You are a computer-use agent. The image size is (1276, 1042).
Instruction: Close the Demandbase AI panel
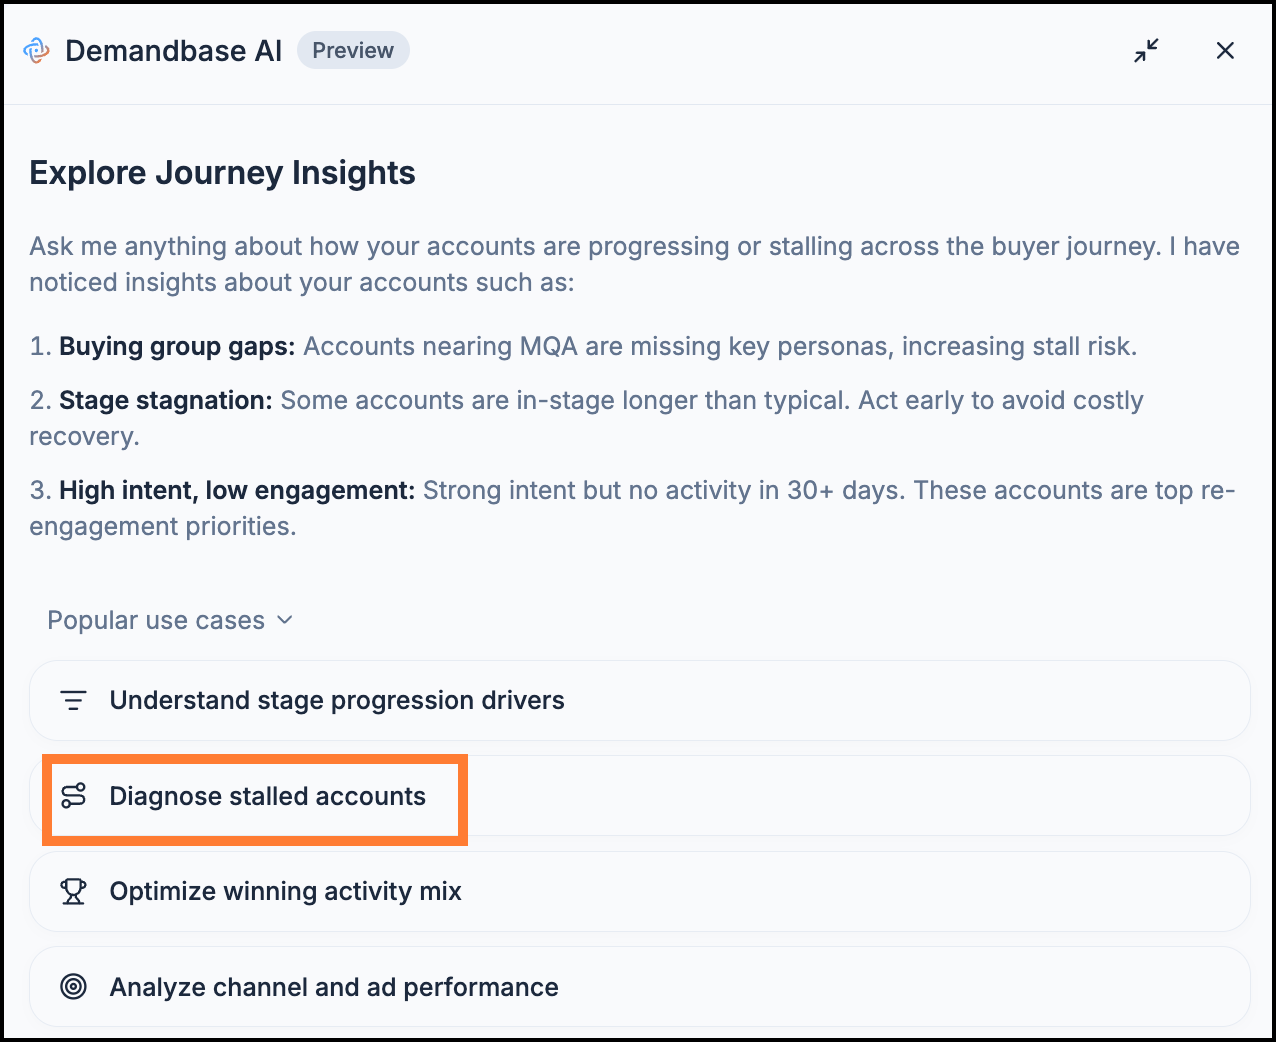[1225, 51]
